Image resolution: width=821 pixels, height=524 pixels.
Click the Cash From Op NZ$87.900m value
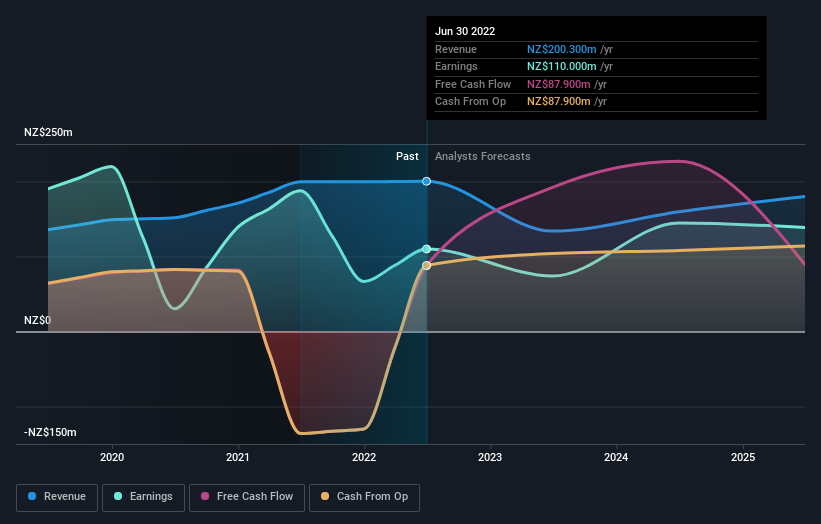click(558, 102)
